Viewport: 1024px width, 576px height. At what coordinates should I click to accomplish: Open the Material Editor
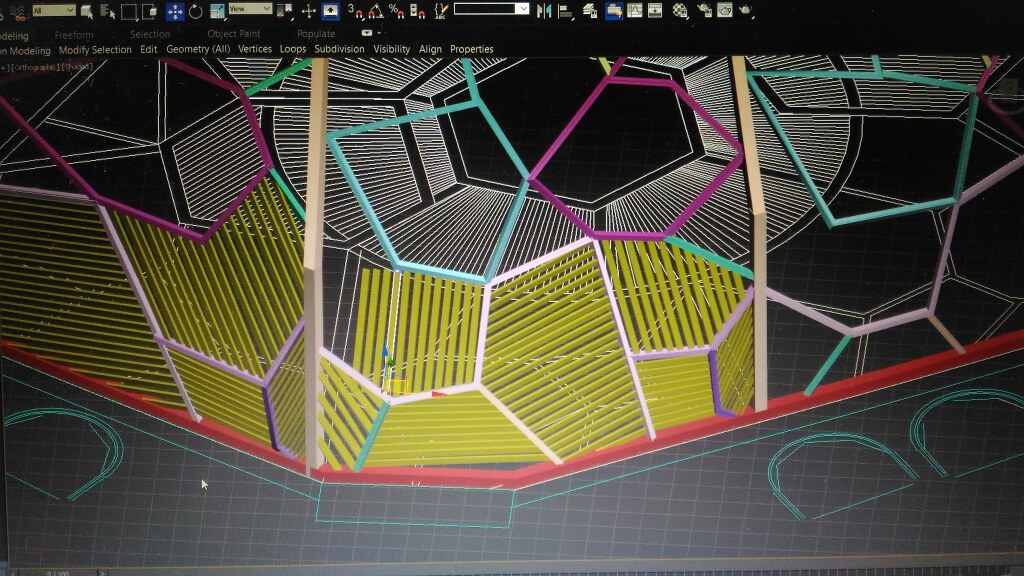(x=681, y=10)
